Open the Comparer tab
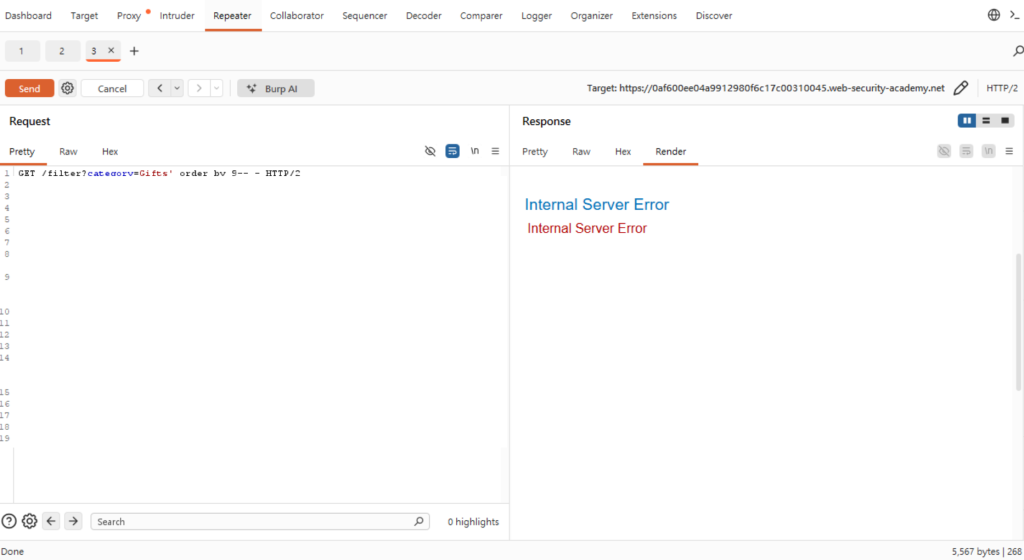 tap(481, 16)
